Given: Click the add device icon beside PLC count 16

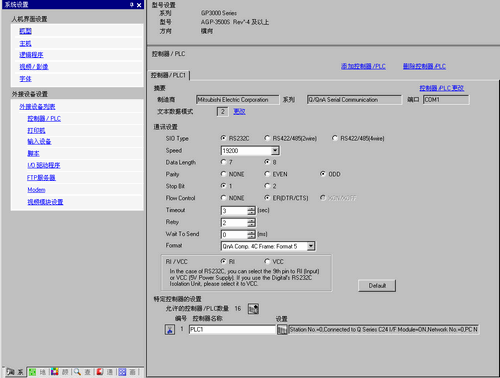Looking at the screenshot, I should coord(253,309).
